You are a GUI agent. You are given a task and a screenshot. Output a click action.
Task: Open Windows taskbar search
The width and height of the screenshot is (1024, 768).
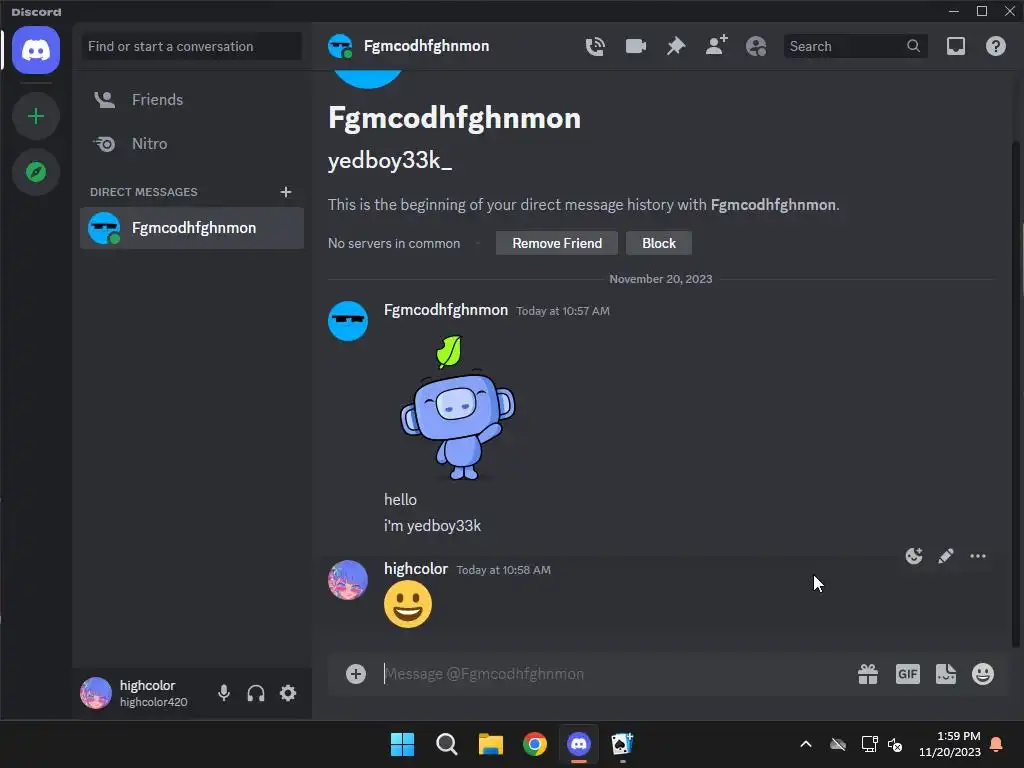(x=447, y=744)
